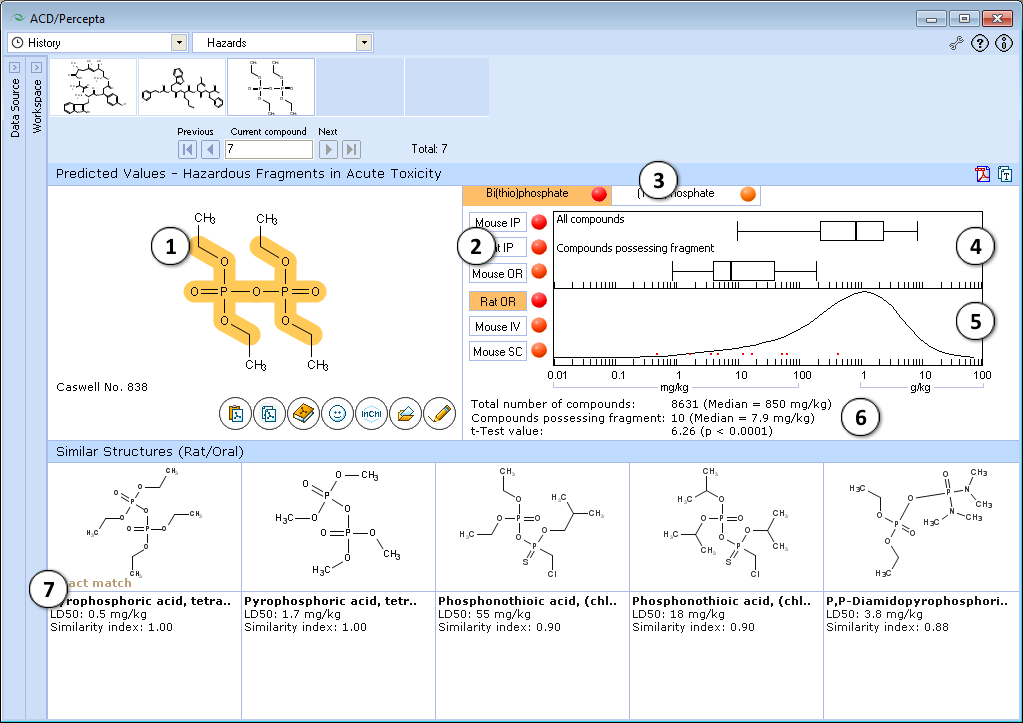Click the orange indicator beside Mouse SC
Image resolution: width=1023 pixels, height=723 pixels.
[539, 350]
